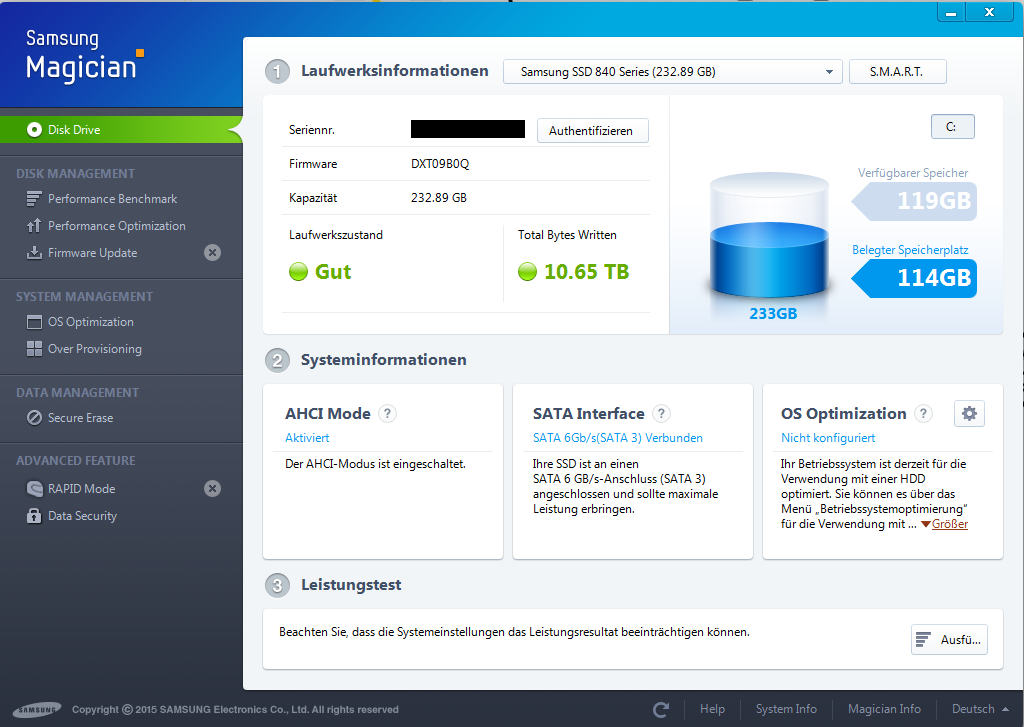Click the blue disk cylinder graphic
The height and width of the screenshot is (727, 1024).
tap(769, 237)
